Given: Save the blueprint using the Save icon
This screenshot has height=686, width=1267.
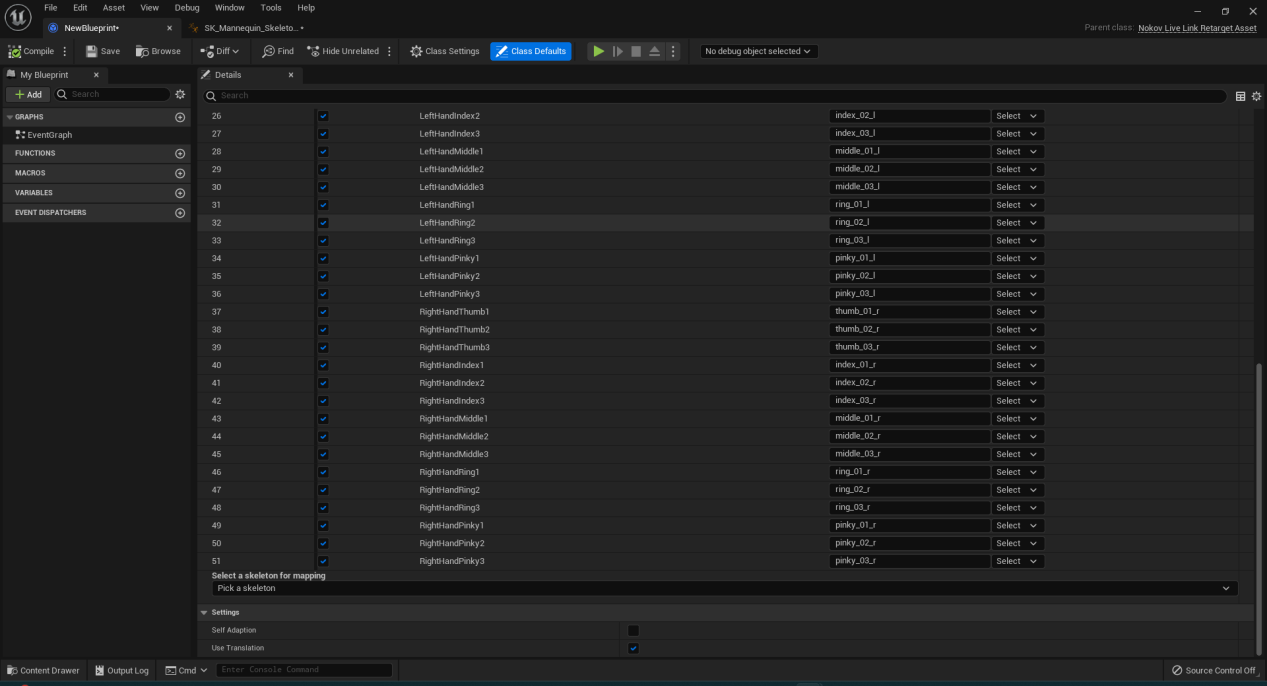Looking at the screenshot, I should (102, 51).
